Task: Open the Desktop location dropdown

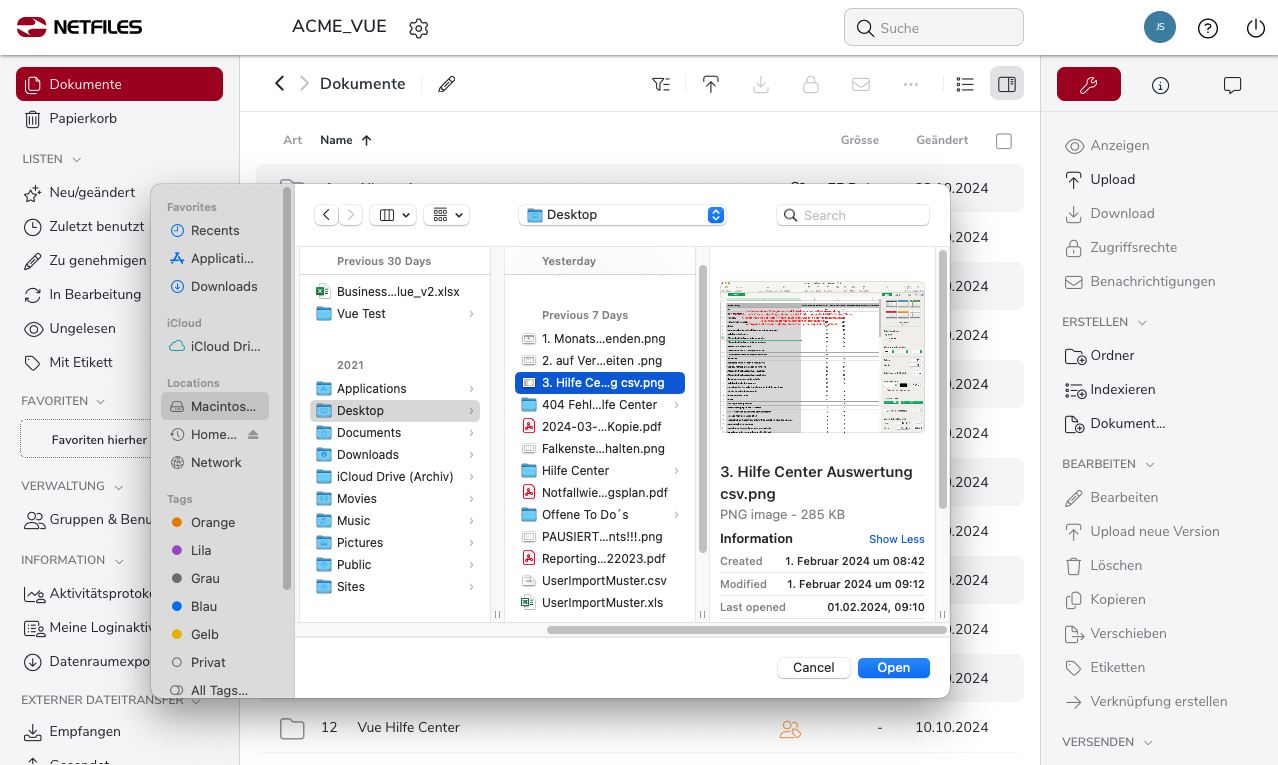Action: 621,215
